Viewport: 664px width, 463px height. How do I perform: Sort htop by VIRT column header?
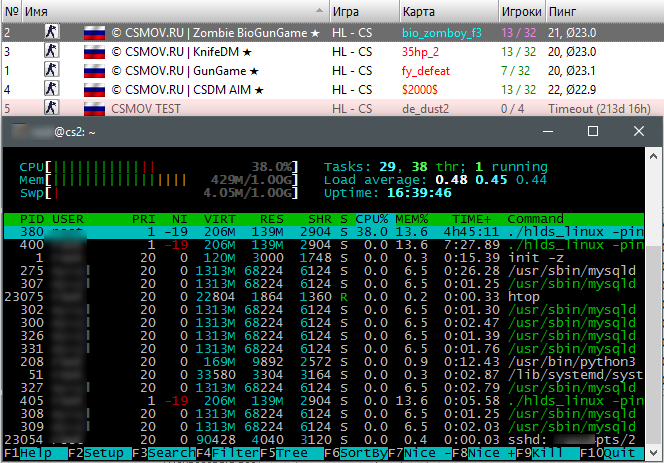click(219, 219)
